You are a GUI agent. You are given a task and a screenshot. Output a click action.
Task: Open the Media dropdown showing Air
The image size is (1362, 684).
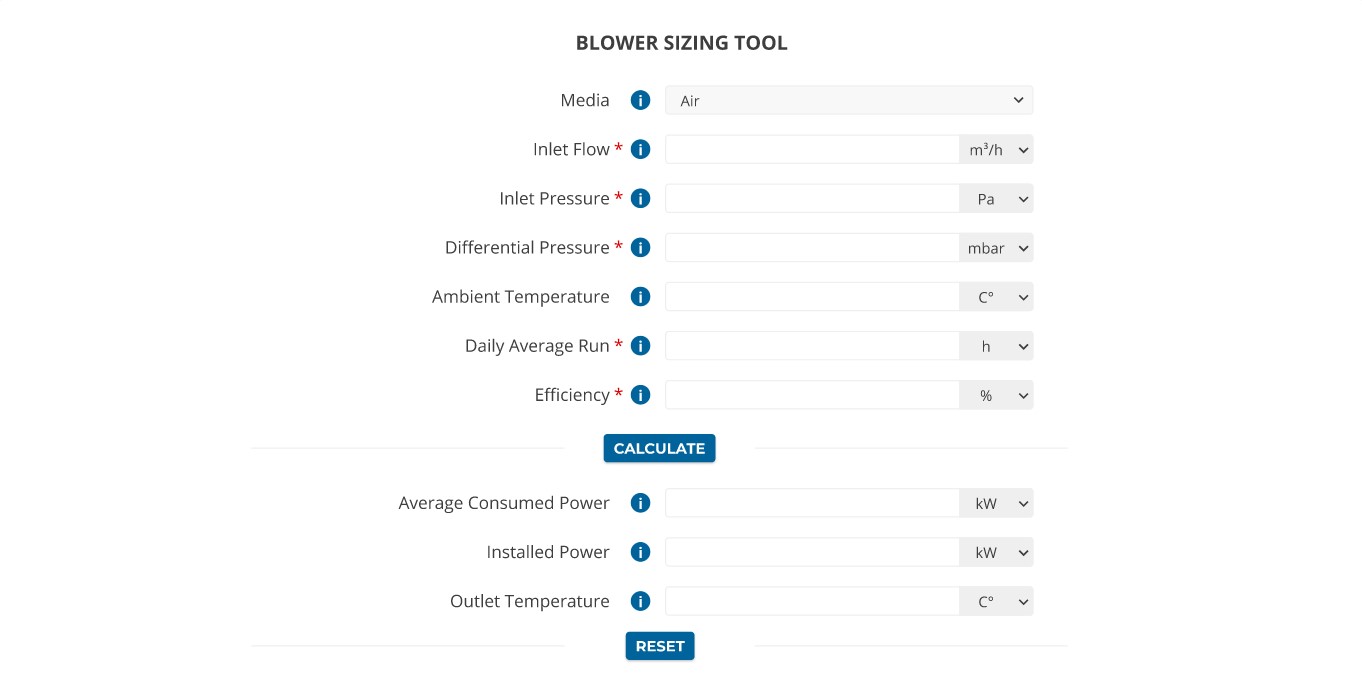click(x=848, y=100)
